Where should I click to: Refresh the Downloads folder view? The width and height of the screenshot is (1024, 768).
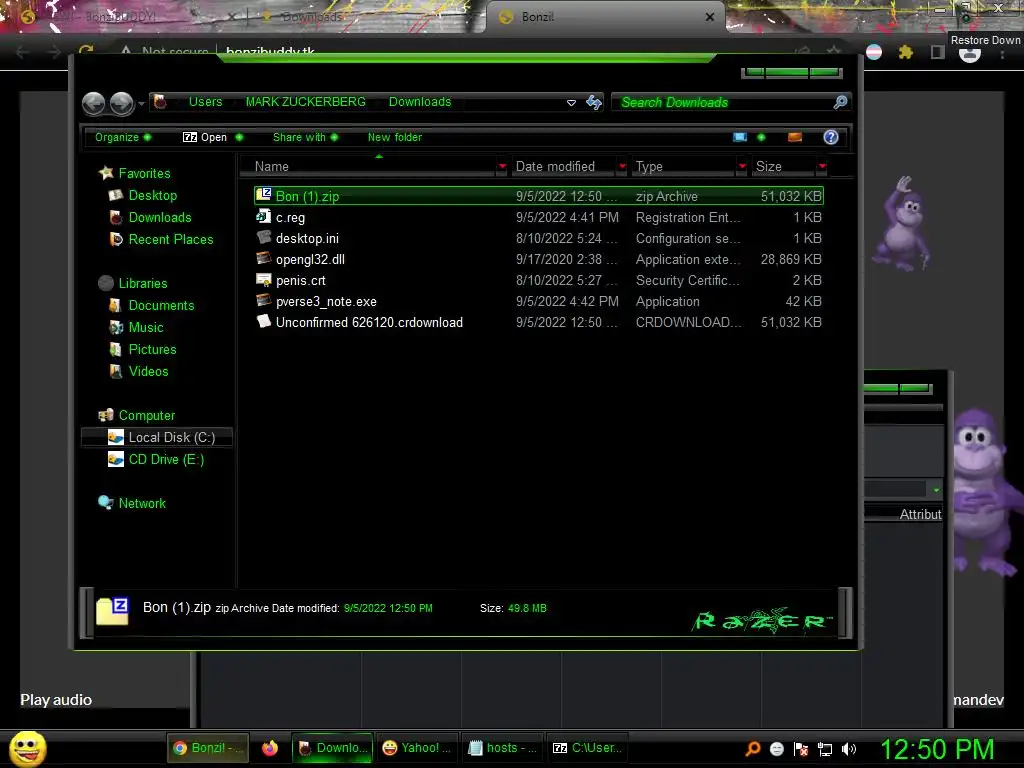594,102
